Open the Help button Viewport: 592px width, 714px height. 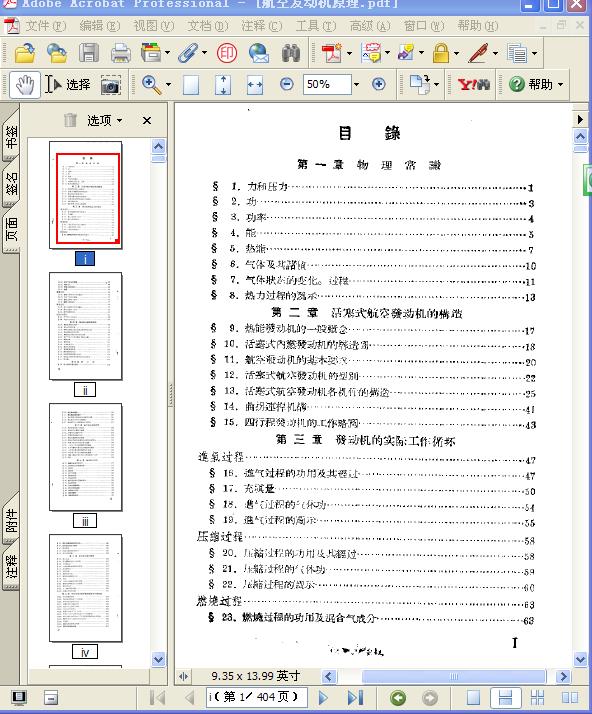point(531,84)
